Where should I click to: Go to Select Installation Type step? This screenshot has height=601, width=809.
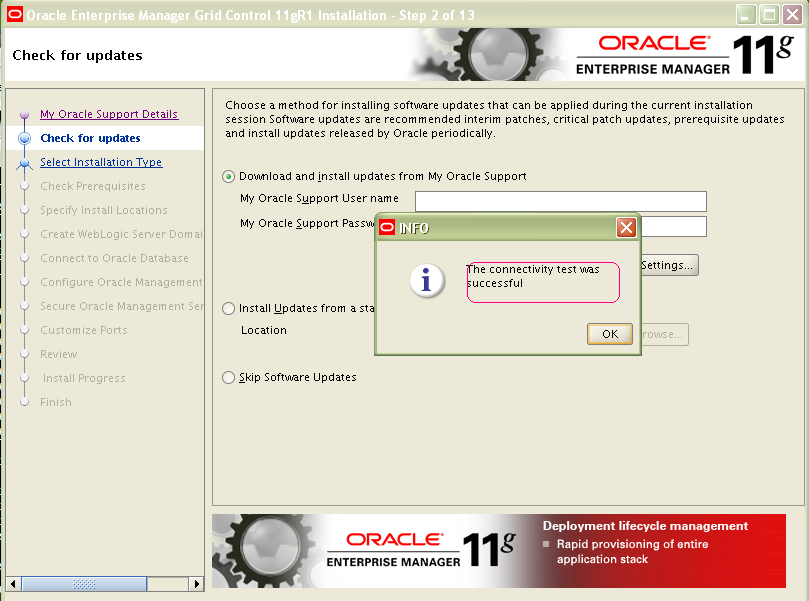100,162
